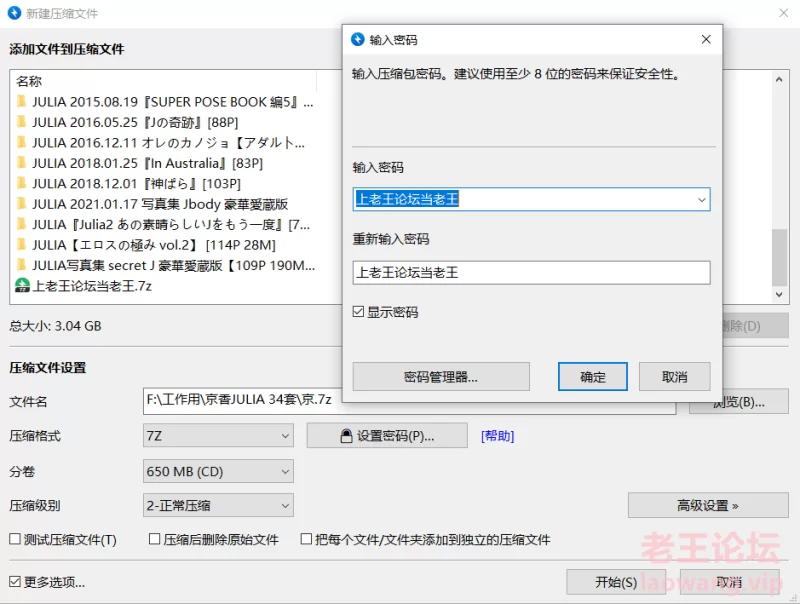Open the [帮助] link
The width and height of the screenshot is (800, 604).
497,436
